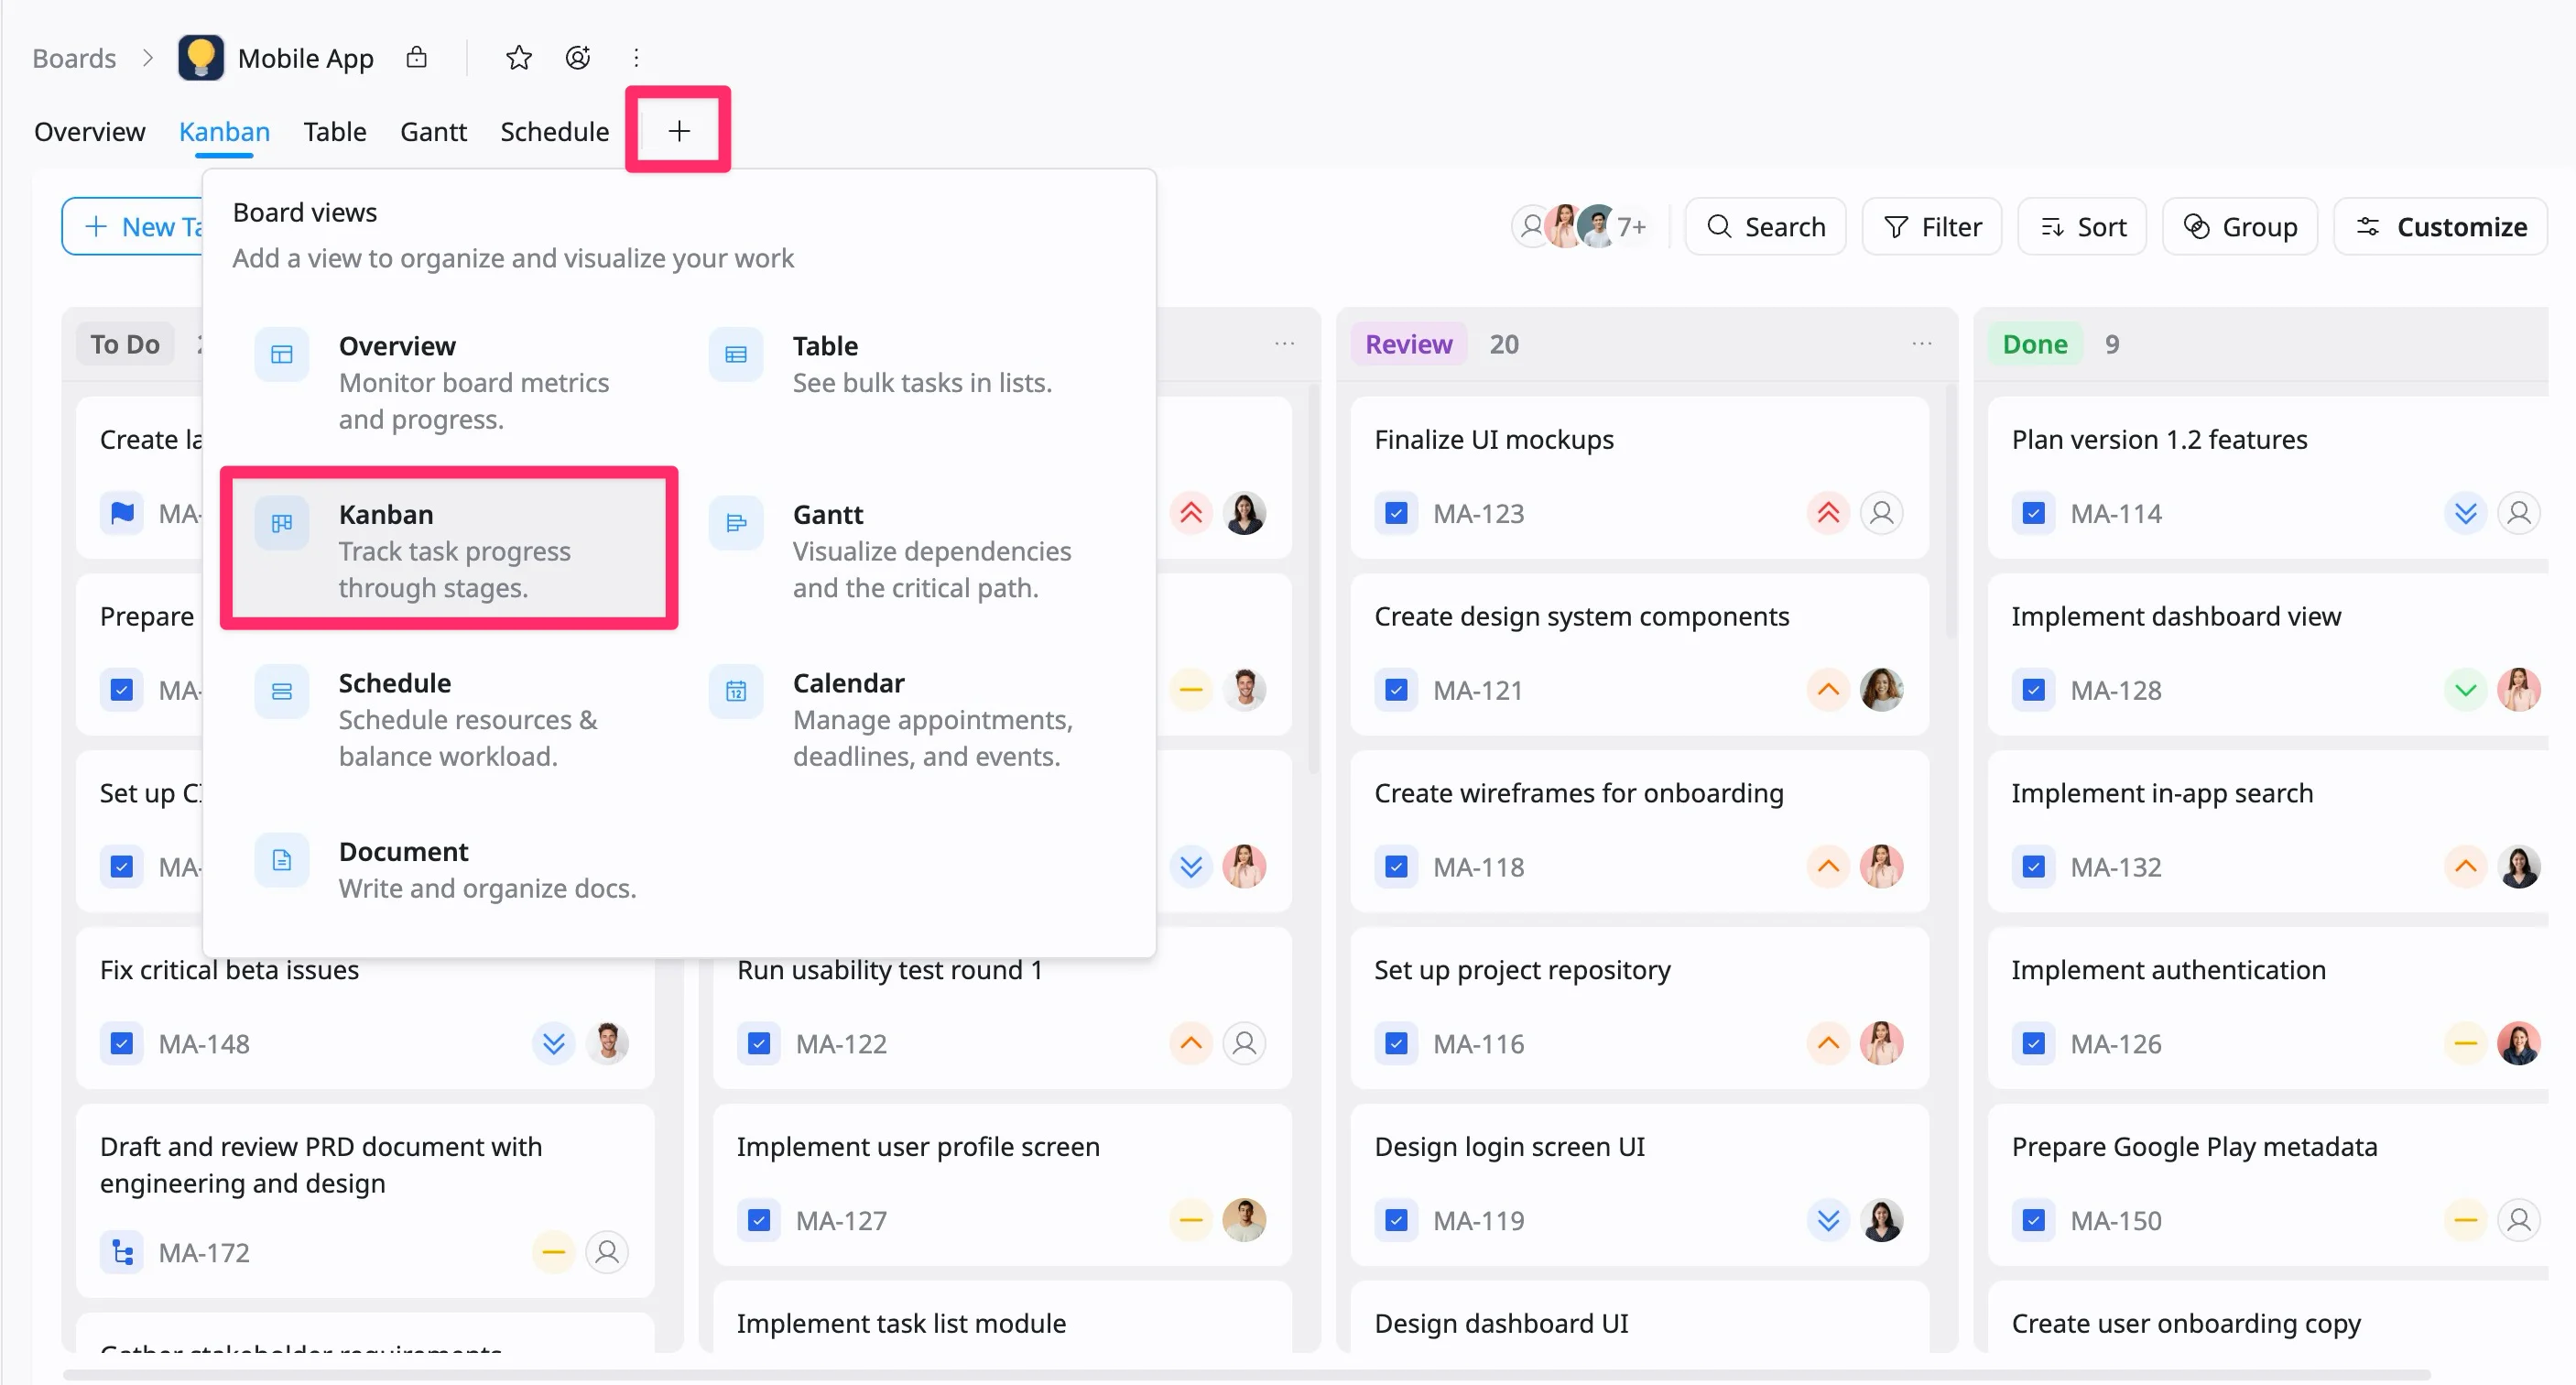Toggle the MA-116 task checkbox
Image resolution: width=2576 pixels, height=1385 pixels.
[x=1396, y=1043]
